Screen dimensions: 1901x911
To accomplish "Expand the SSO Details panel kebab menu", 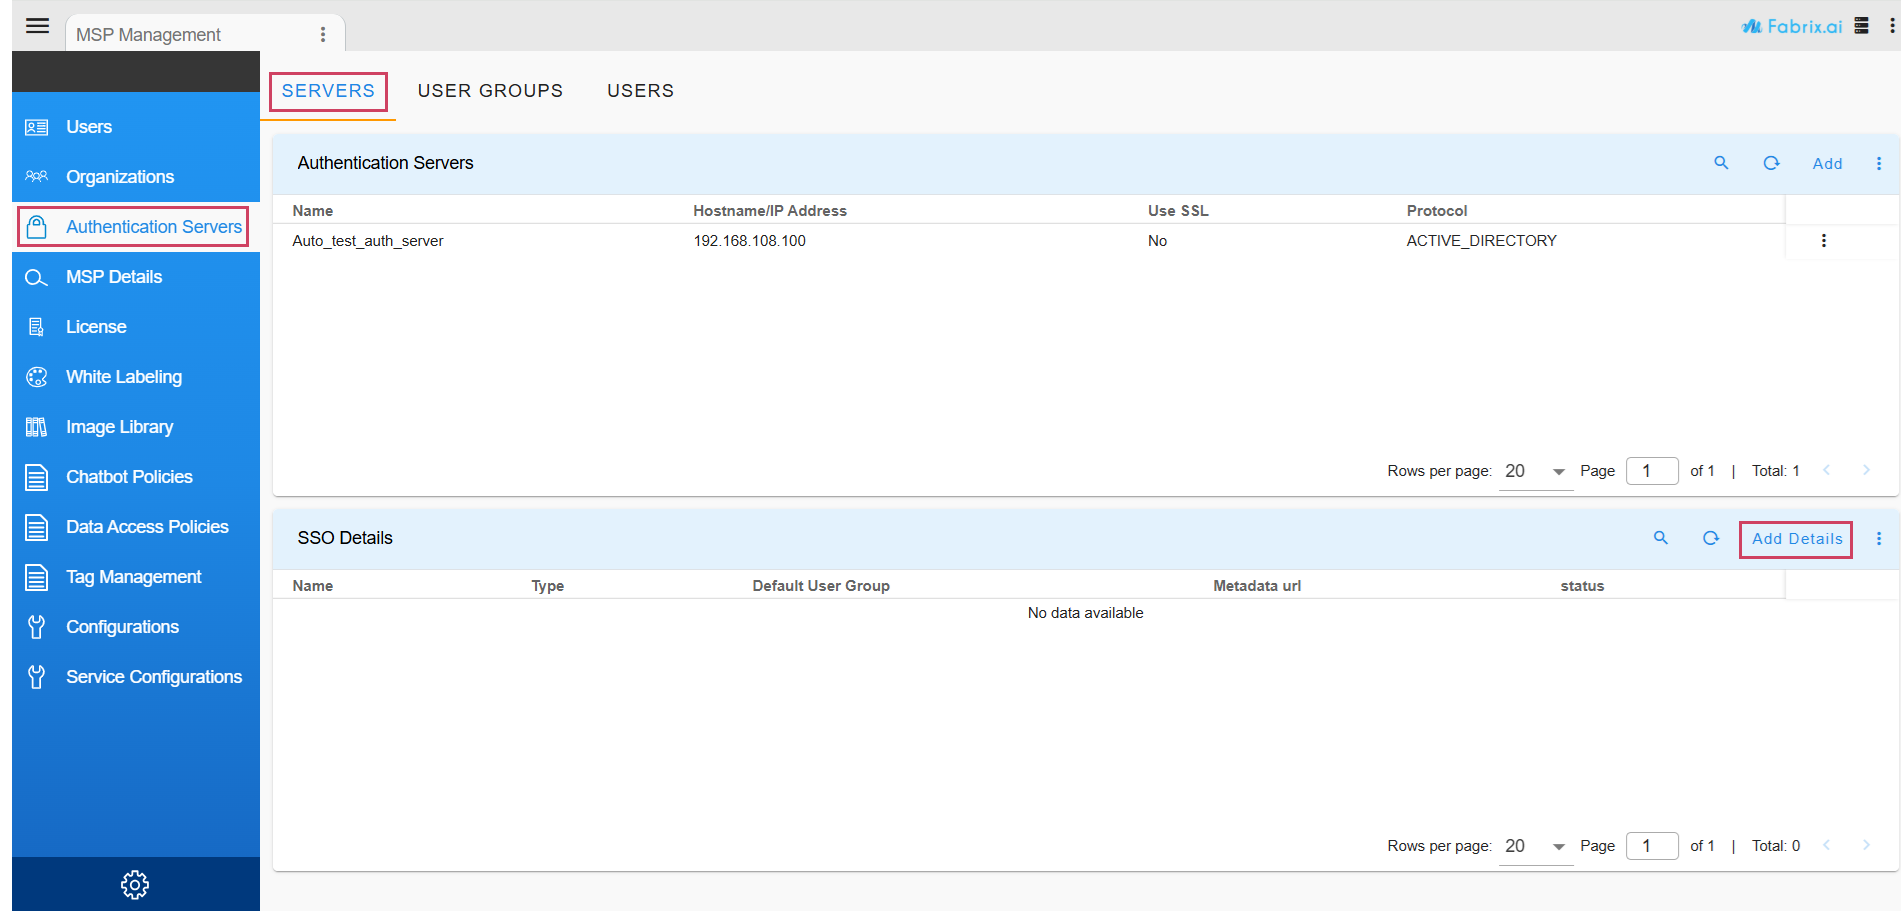I will coord(1879,539).
